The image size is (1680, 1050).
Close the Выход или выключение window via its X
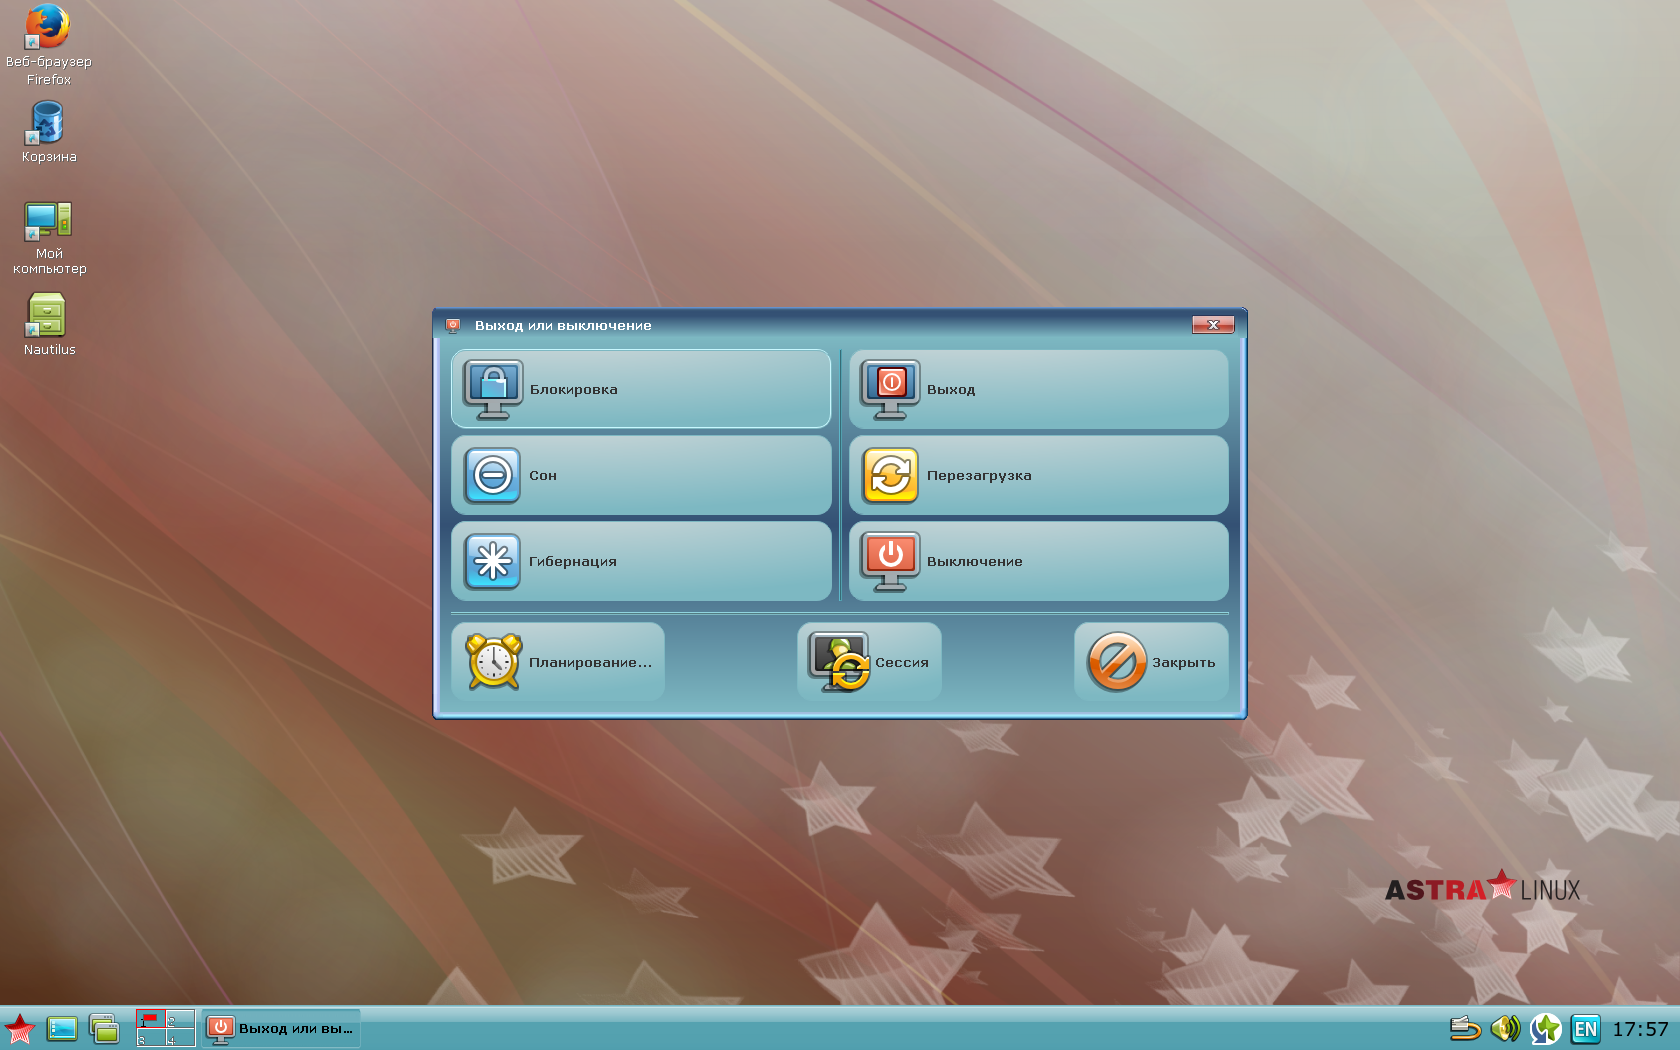tap(1213, 325)
